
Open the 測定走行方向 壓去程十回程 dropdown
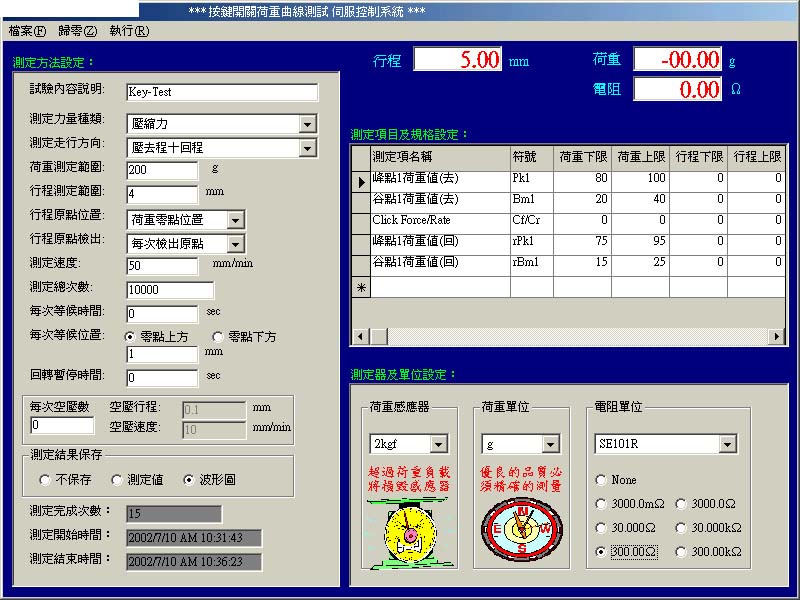click(307, 148)
